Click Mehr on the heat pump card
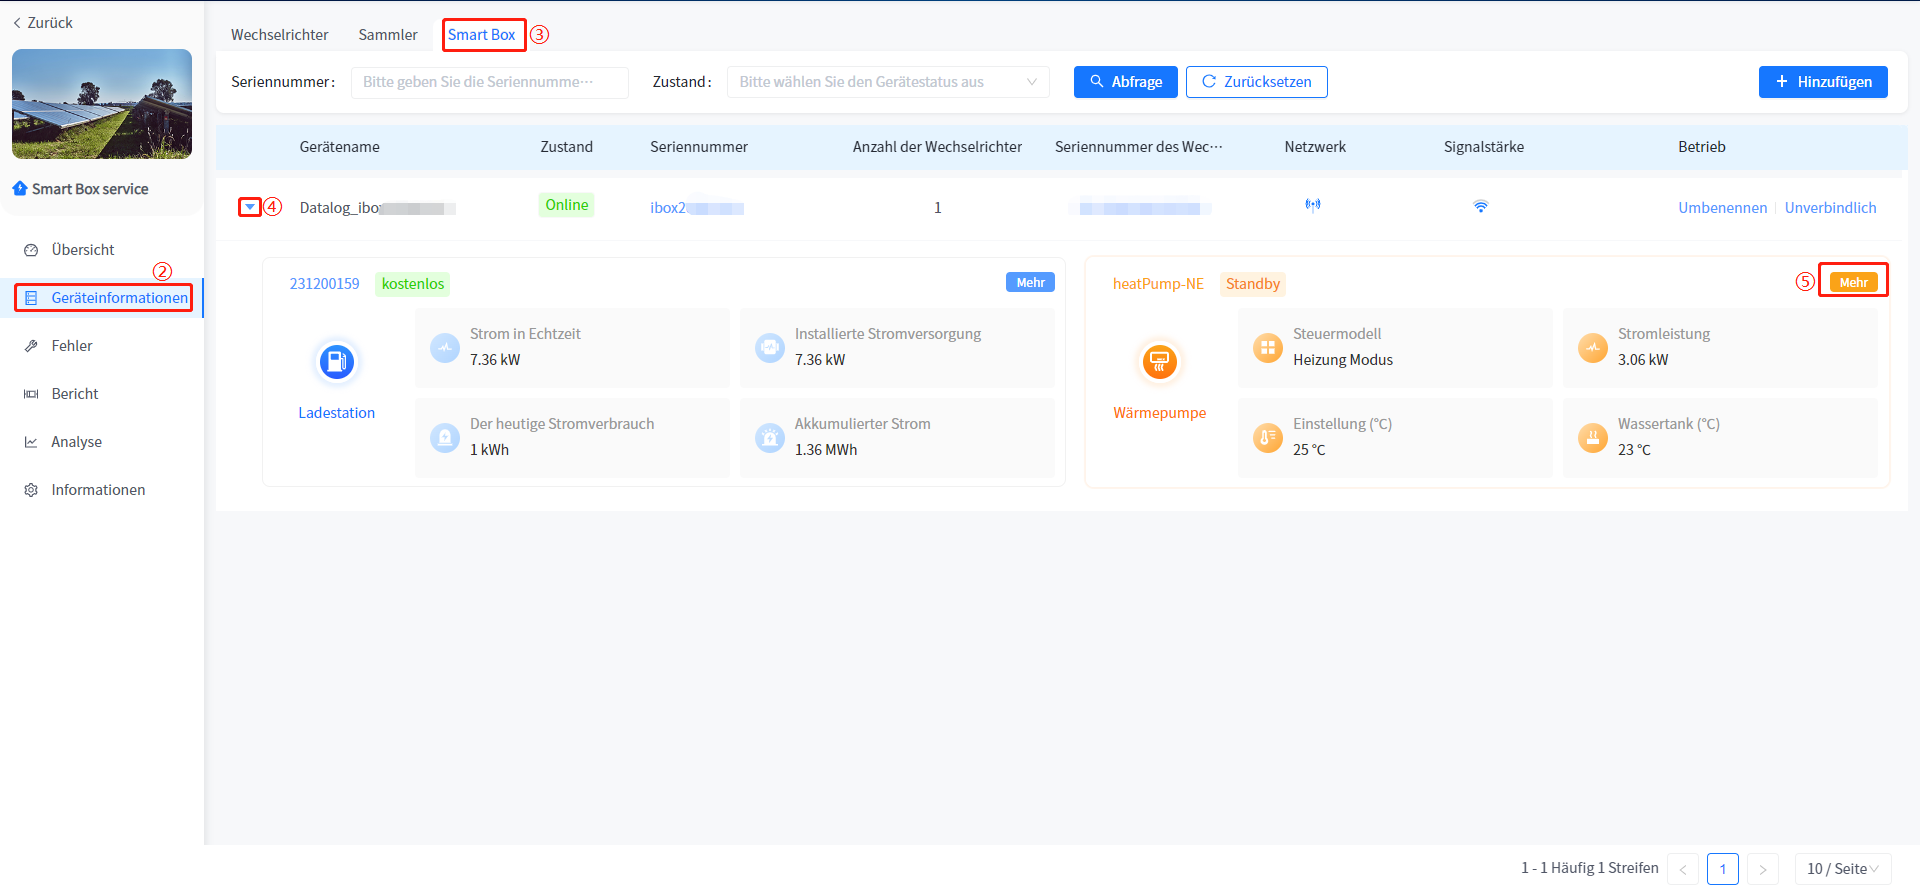This screenshot has width=1920, height=893. [x=1853, y=283]
